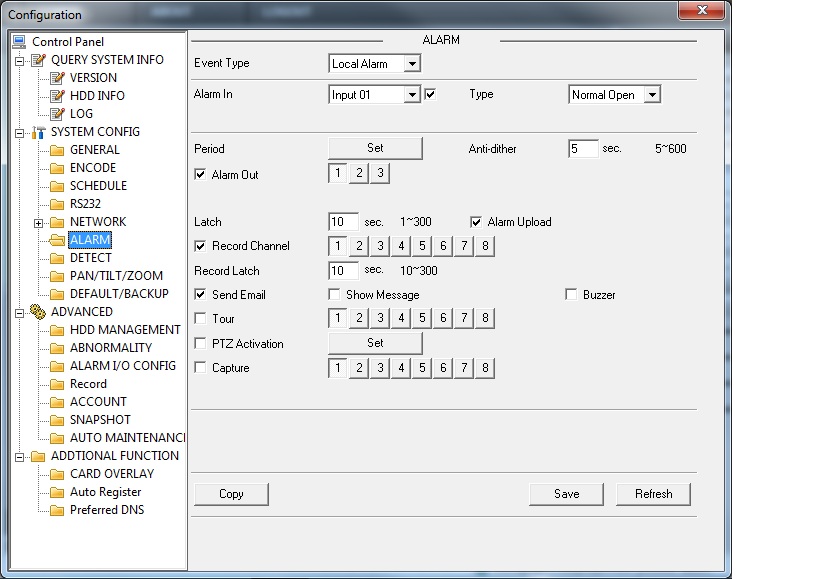Click the ADVANCED gears icon
Viewport: 824px width, 579px height.
point(38,312)
